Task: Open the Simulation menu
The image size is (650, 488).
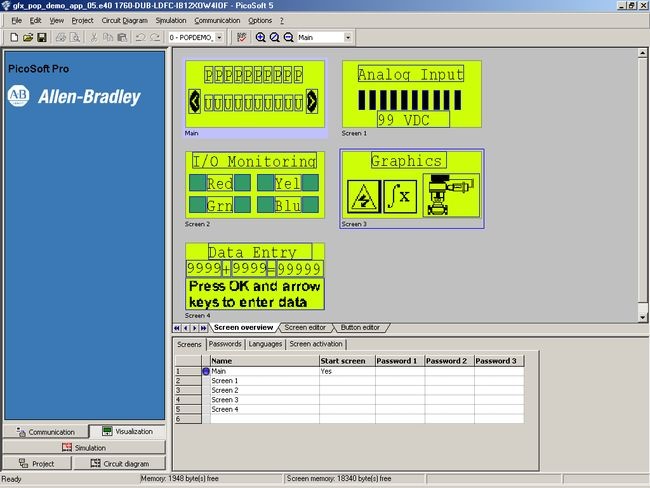Action: coord(171,20)
